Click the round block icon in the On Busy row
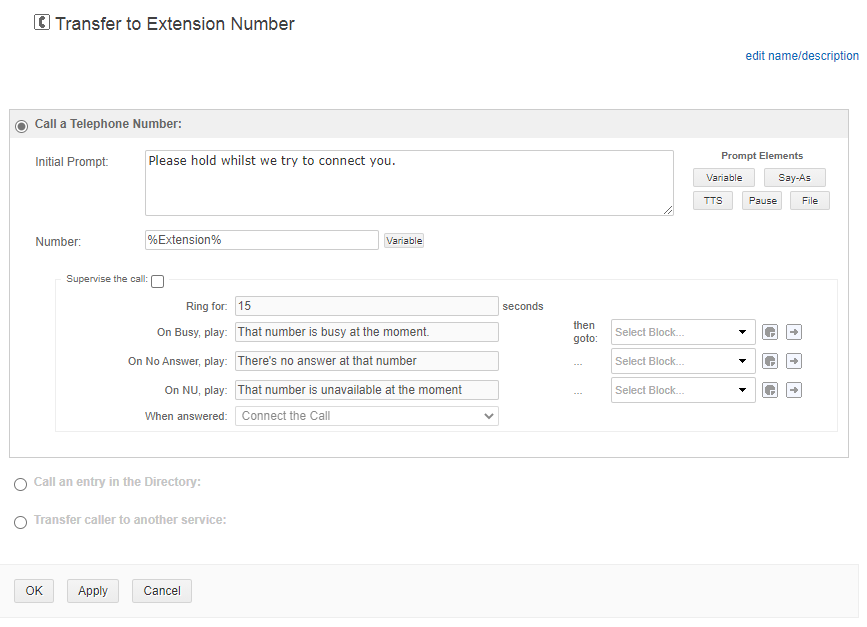Viewport: 867px width, 627px height. pyautogui.click(x=770, y=332)
